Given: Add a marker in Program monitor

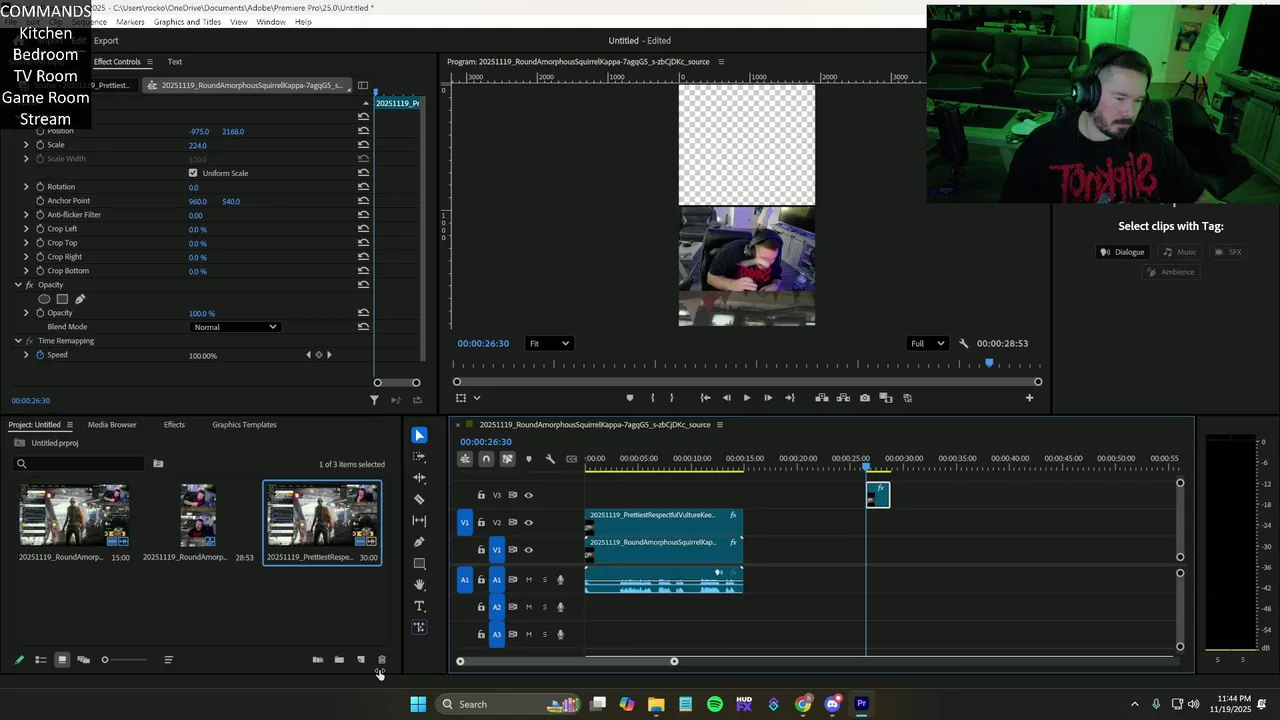Looking at the screenshot, I should 629,398.
